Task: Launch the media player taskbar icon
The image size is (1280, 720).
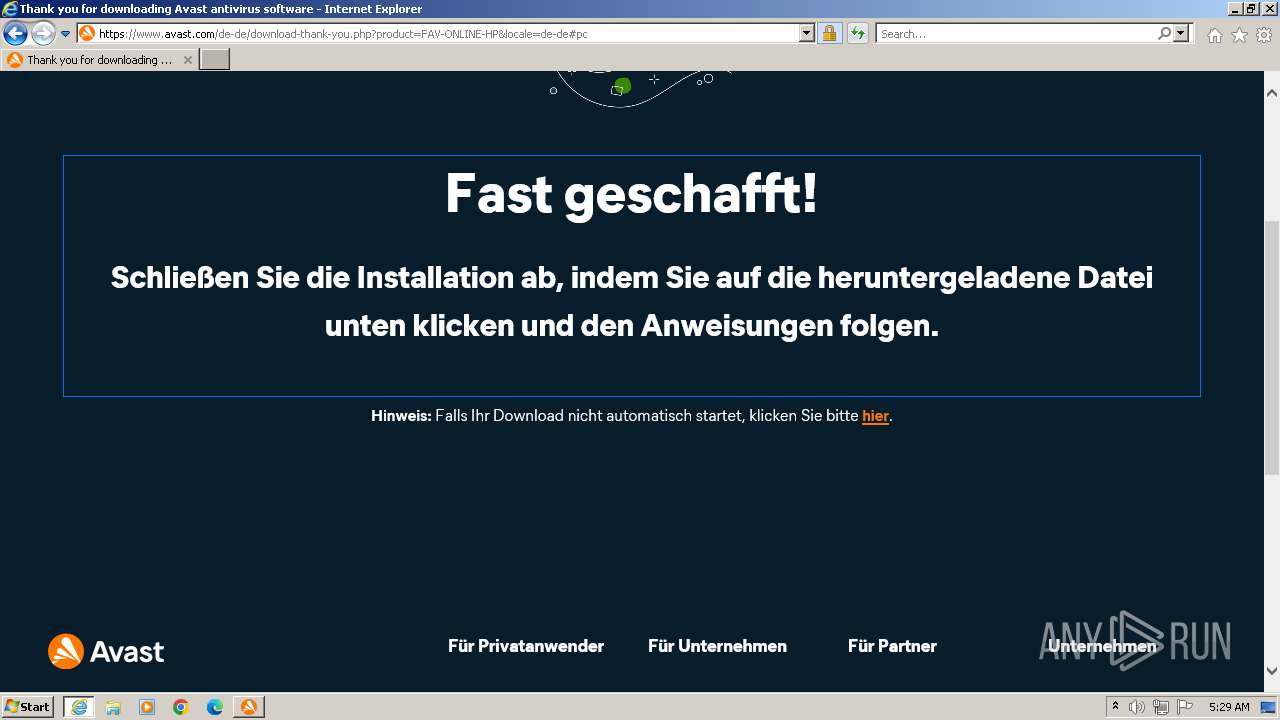Action: pyautogui.click(x=147, y=707)
